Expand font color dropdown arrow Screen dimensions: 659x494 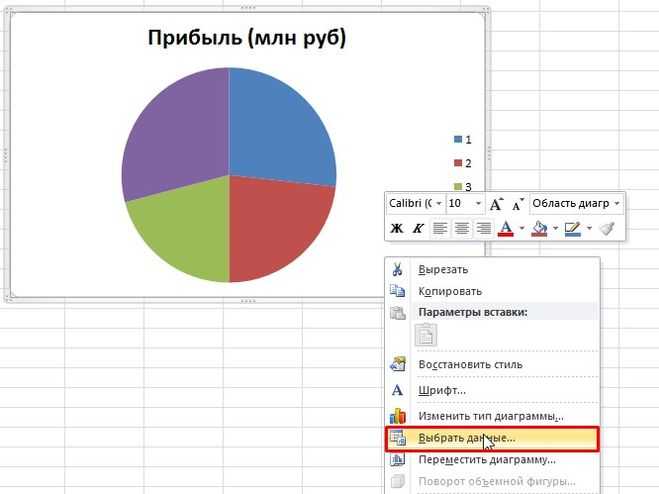pos(522,228)
